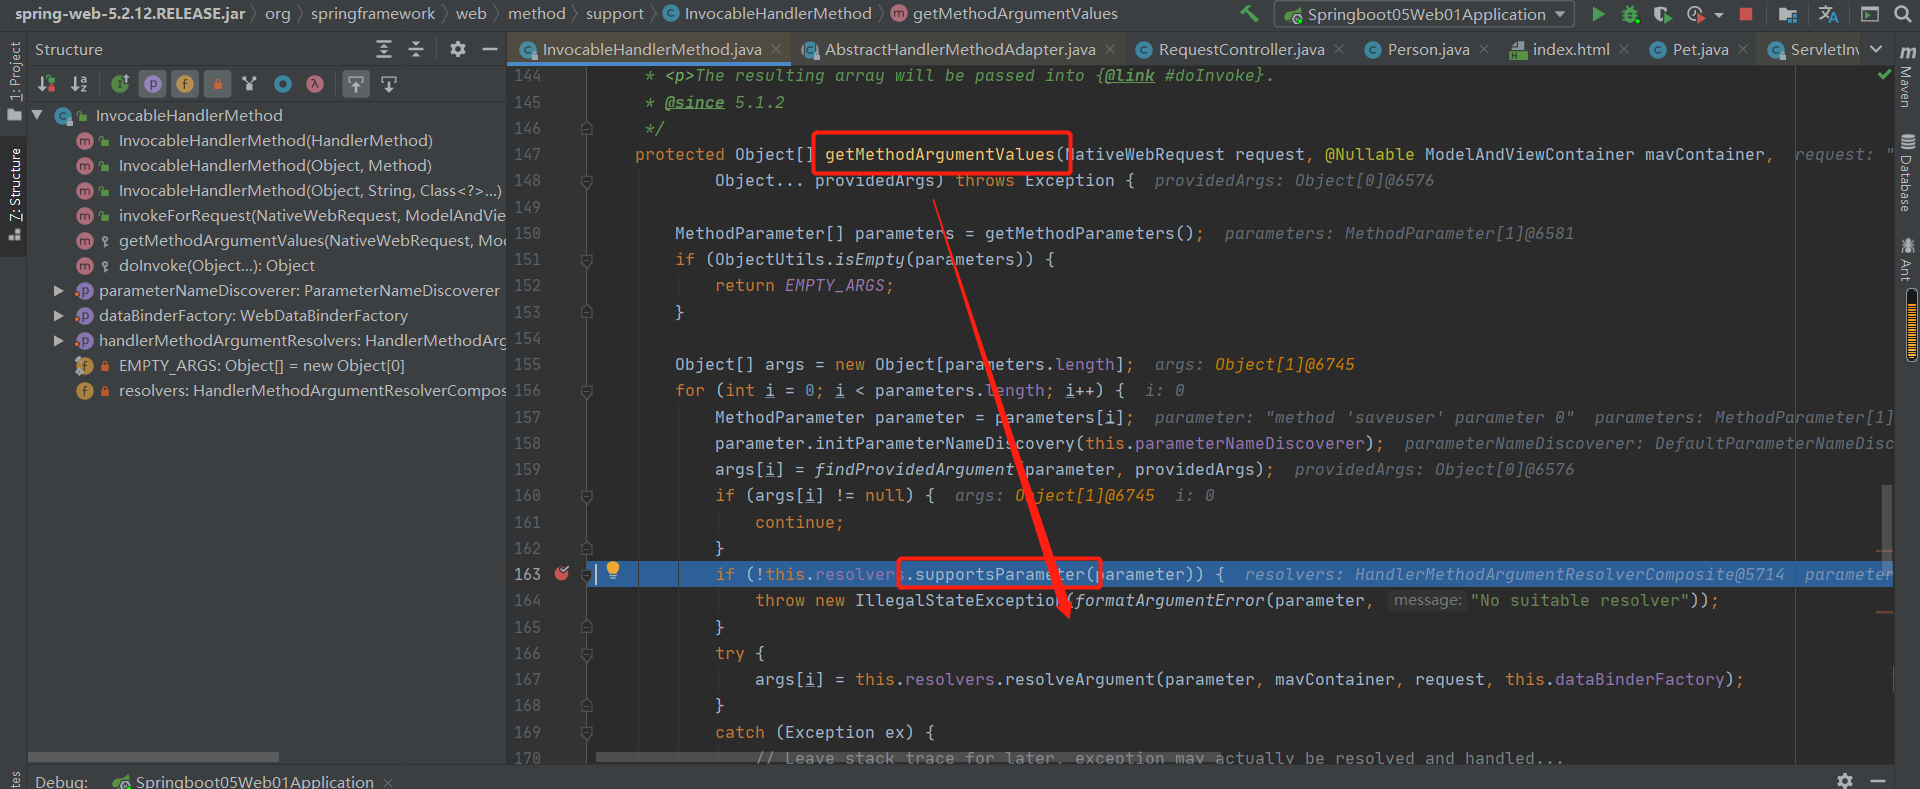Toggle Sort Alphabetically in Structure
The width and height of the screenshot is (1920, 789).
[x=79, y=84]
